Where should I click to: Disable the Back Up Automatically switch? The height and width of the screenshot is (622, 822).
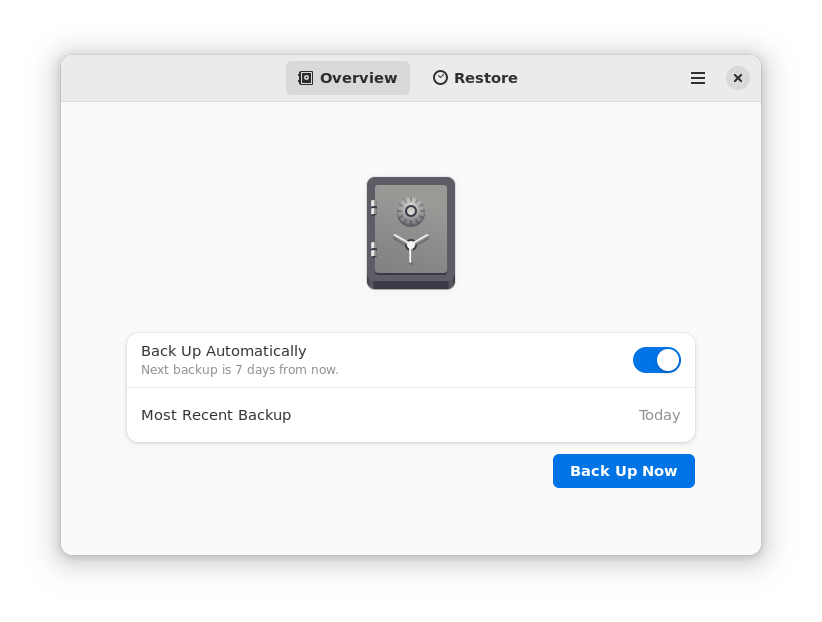click(656, 360)
